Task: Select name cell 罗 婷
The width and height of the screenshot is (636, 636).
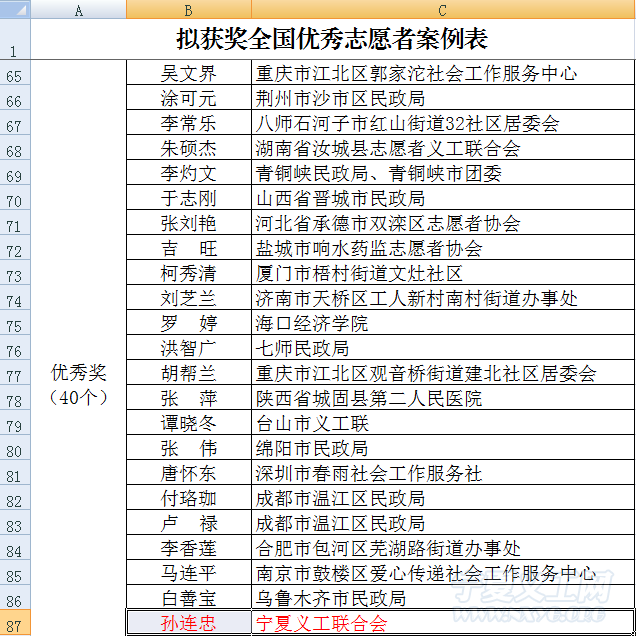Action: pos(189,322)
